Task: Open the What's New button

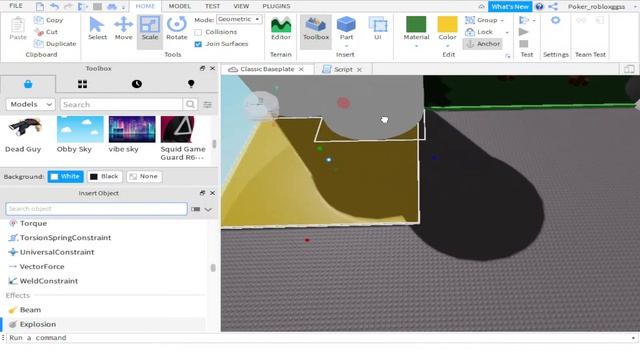Action: click(510, 7)
